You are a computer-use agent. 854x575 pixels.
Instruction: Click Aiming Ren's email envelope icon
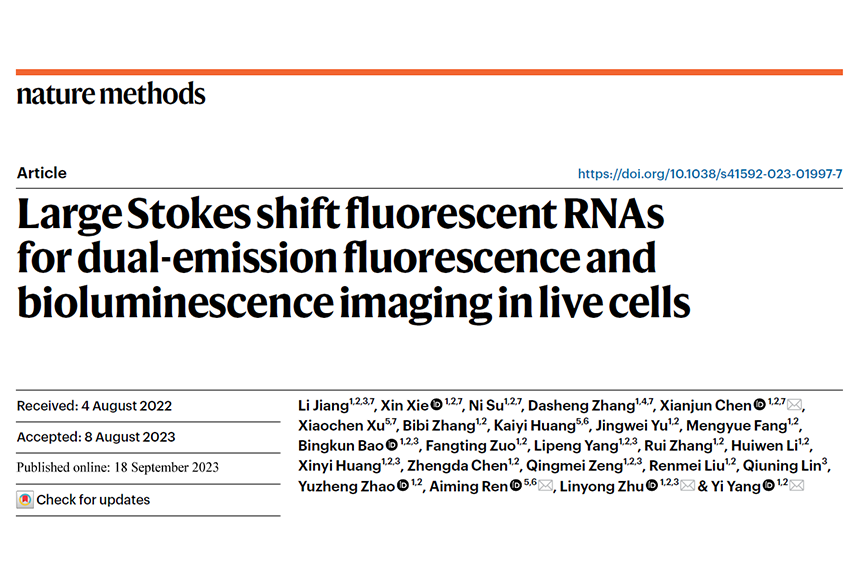(x=545, y=486)
